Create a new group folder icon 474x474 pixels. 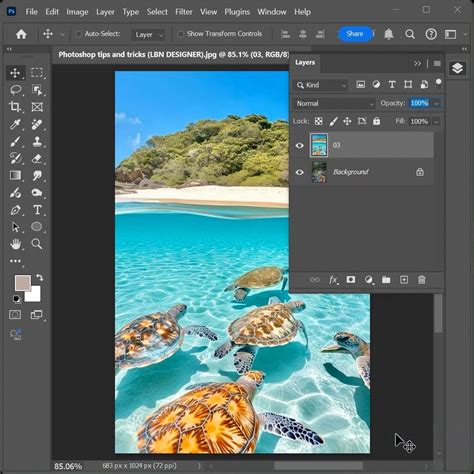386,280
